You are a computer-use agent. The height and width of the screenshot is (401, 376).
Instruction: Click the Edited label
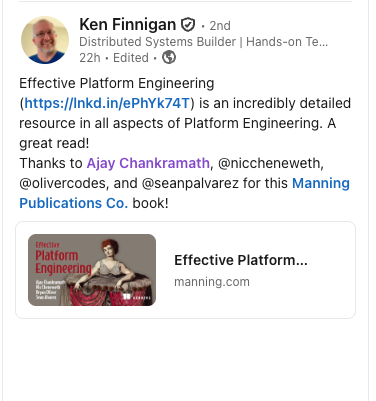click(x=131, y=58)
